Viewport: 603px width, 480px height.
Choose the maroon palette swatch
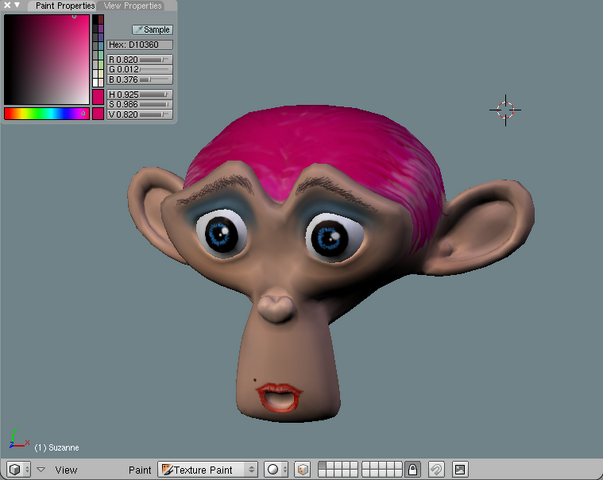point(101,19)
